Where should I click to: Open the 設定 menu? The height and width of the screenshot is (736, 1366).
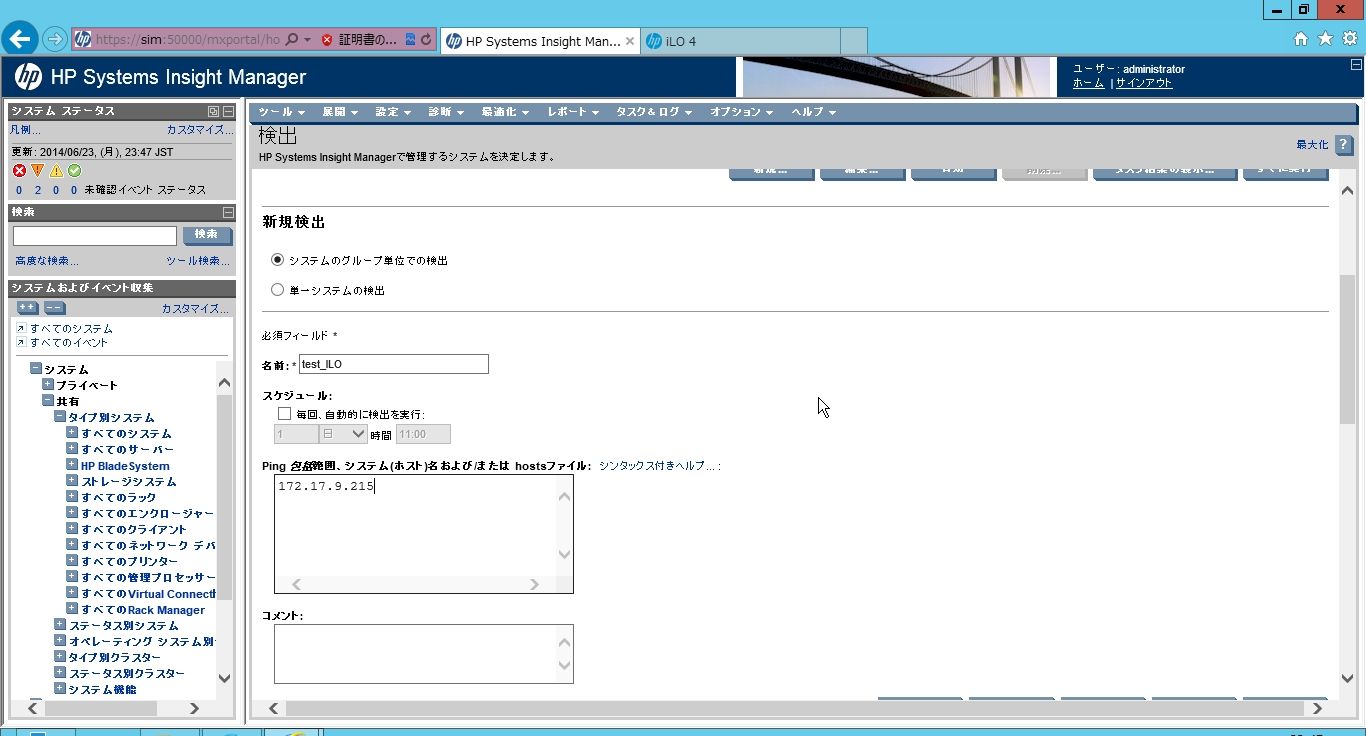[393, 112]
